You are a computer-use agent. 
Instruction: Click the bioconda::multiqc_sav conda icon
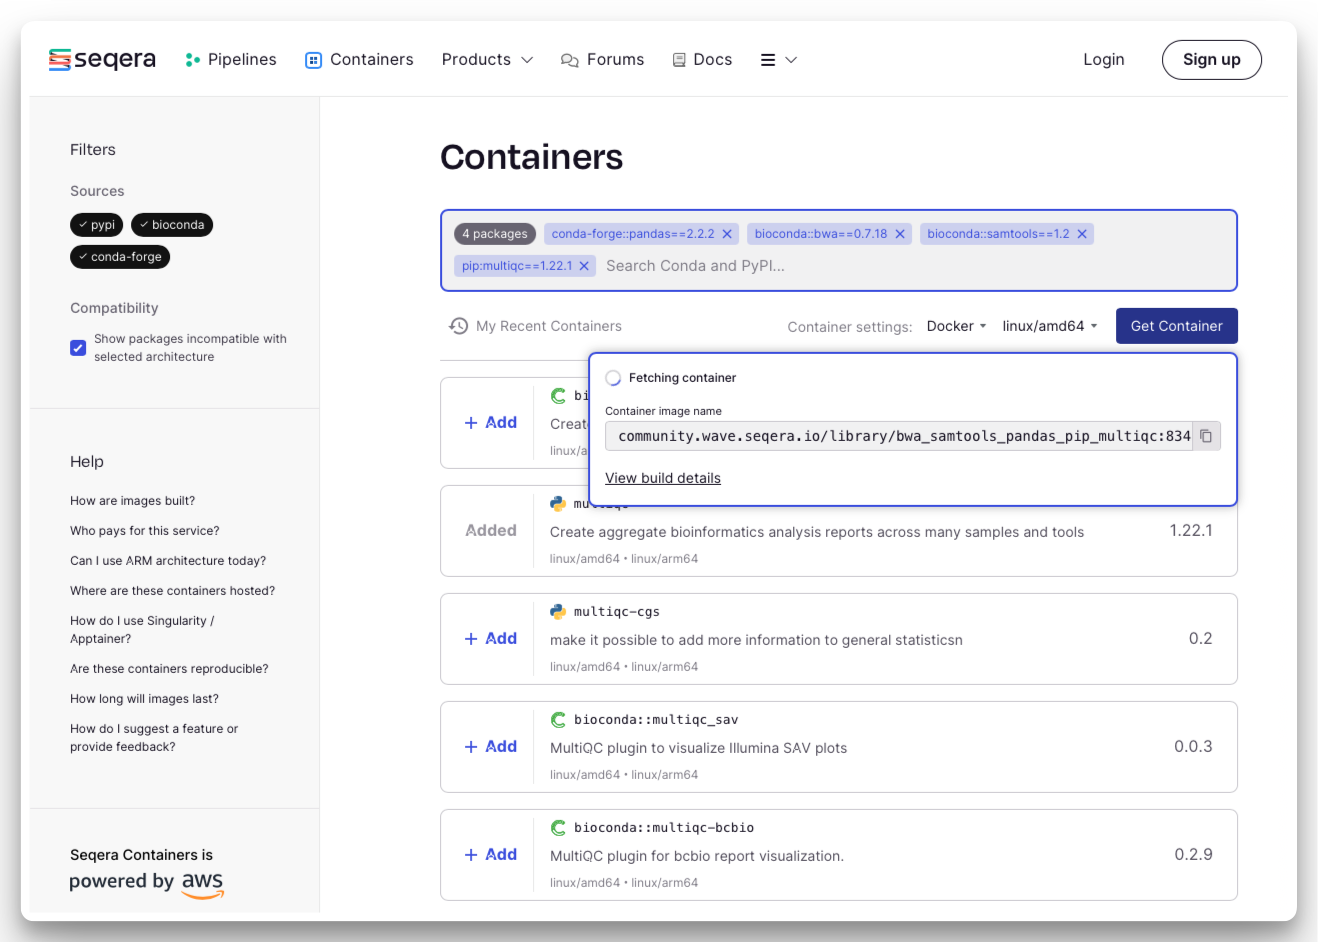click(x=558, y=719)
